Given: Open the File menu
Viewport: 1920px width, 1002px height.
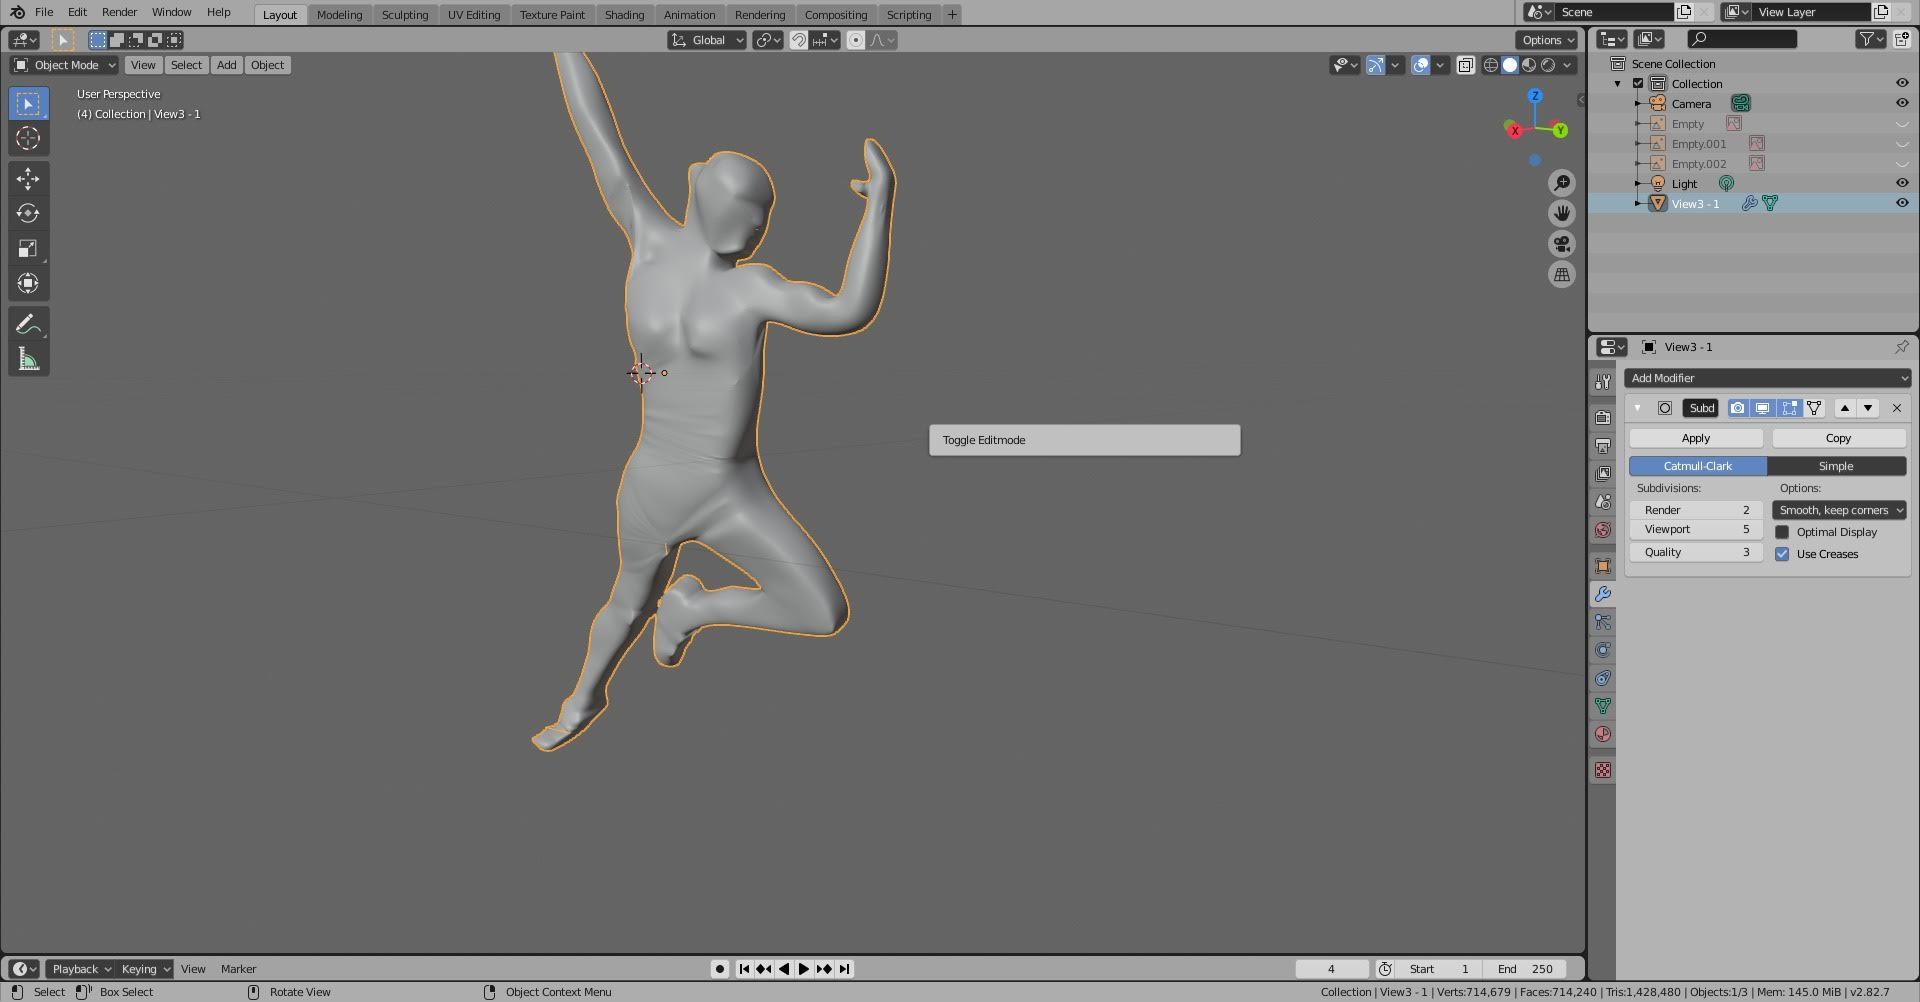Looking at the screenshot, I should pos(44,12).
